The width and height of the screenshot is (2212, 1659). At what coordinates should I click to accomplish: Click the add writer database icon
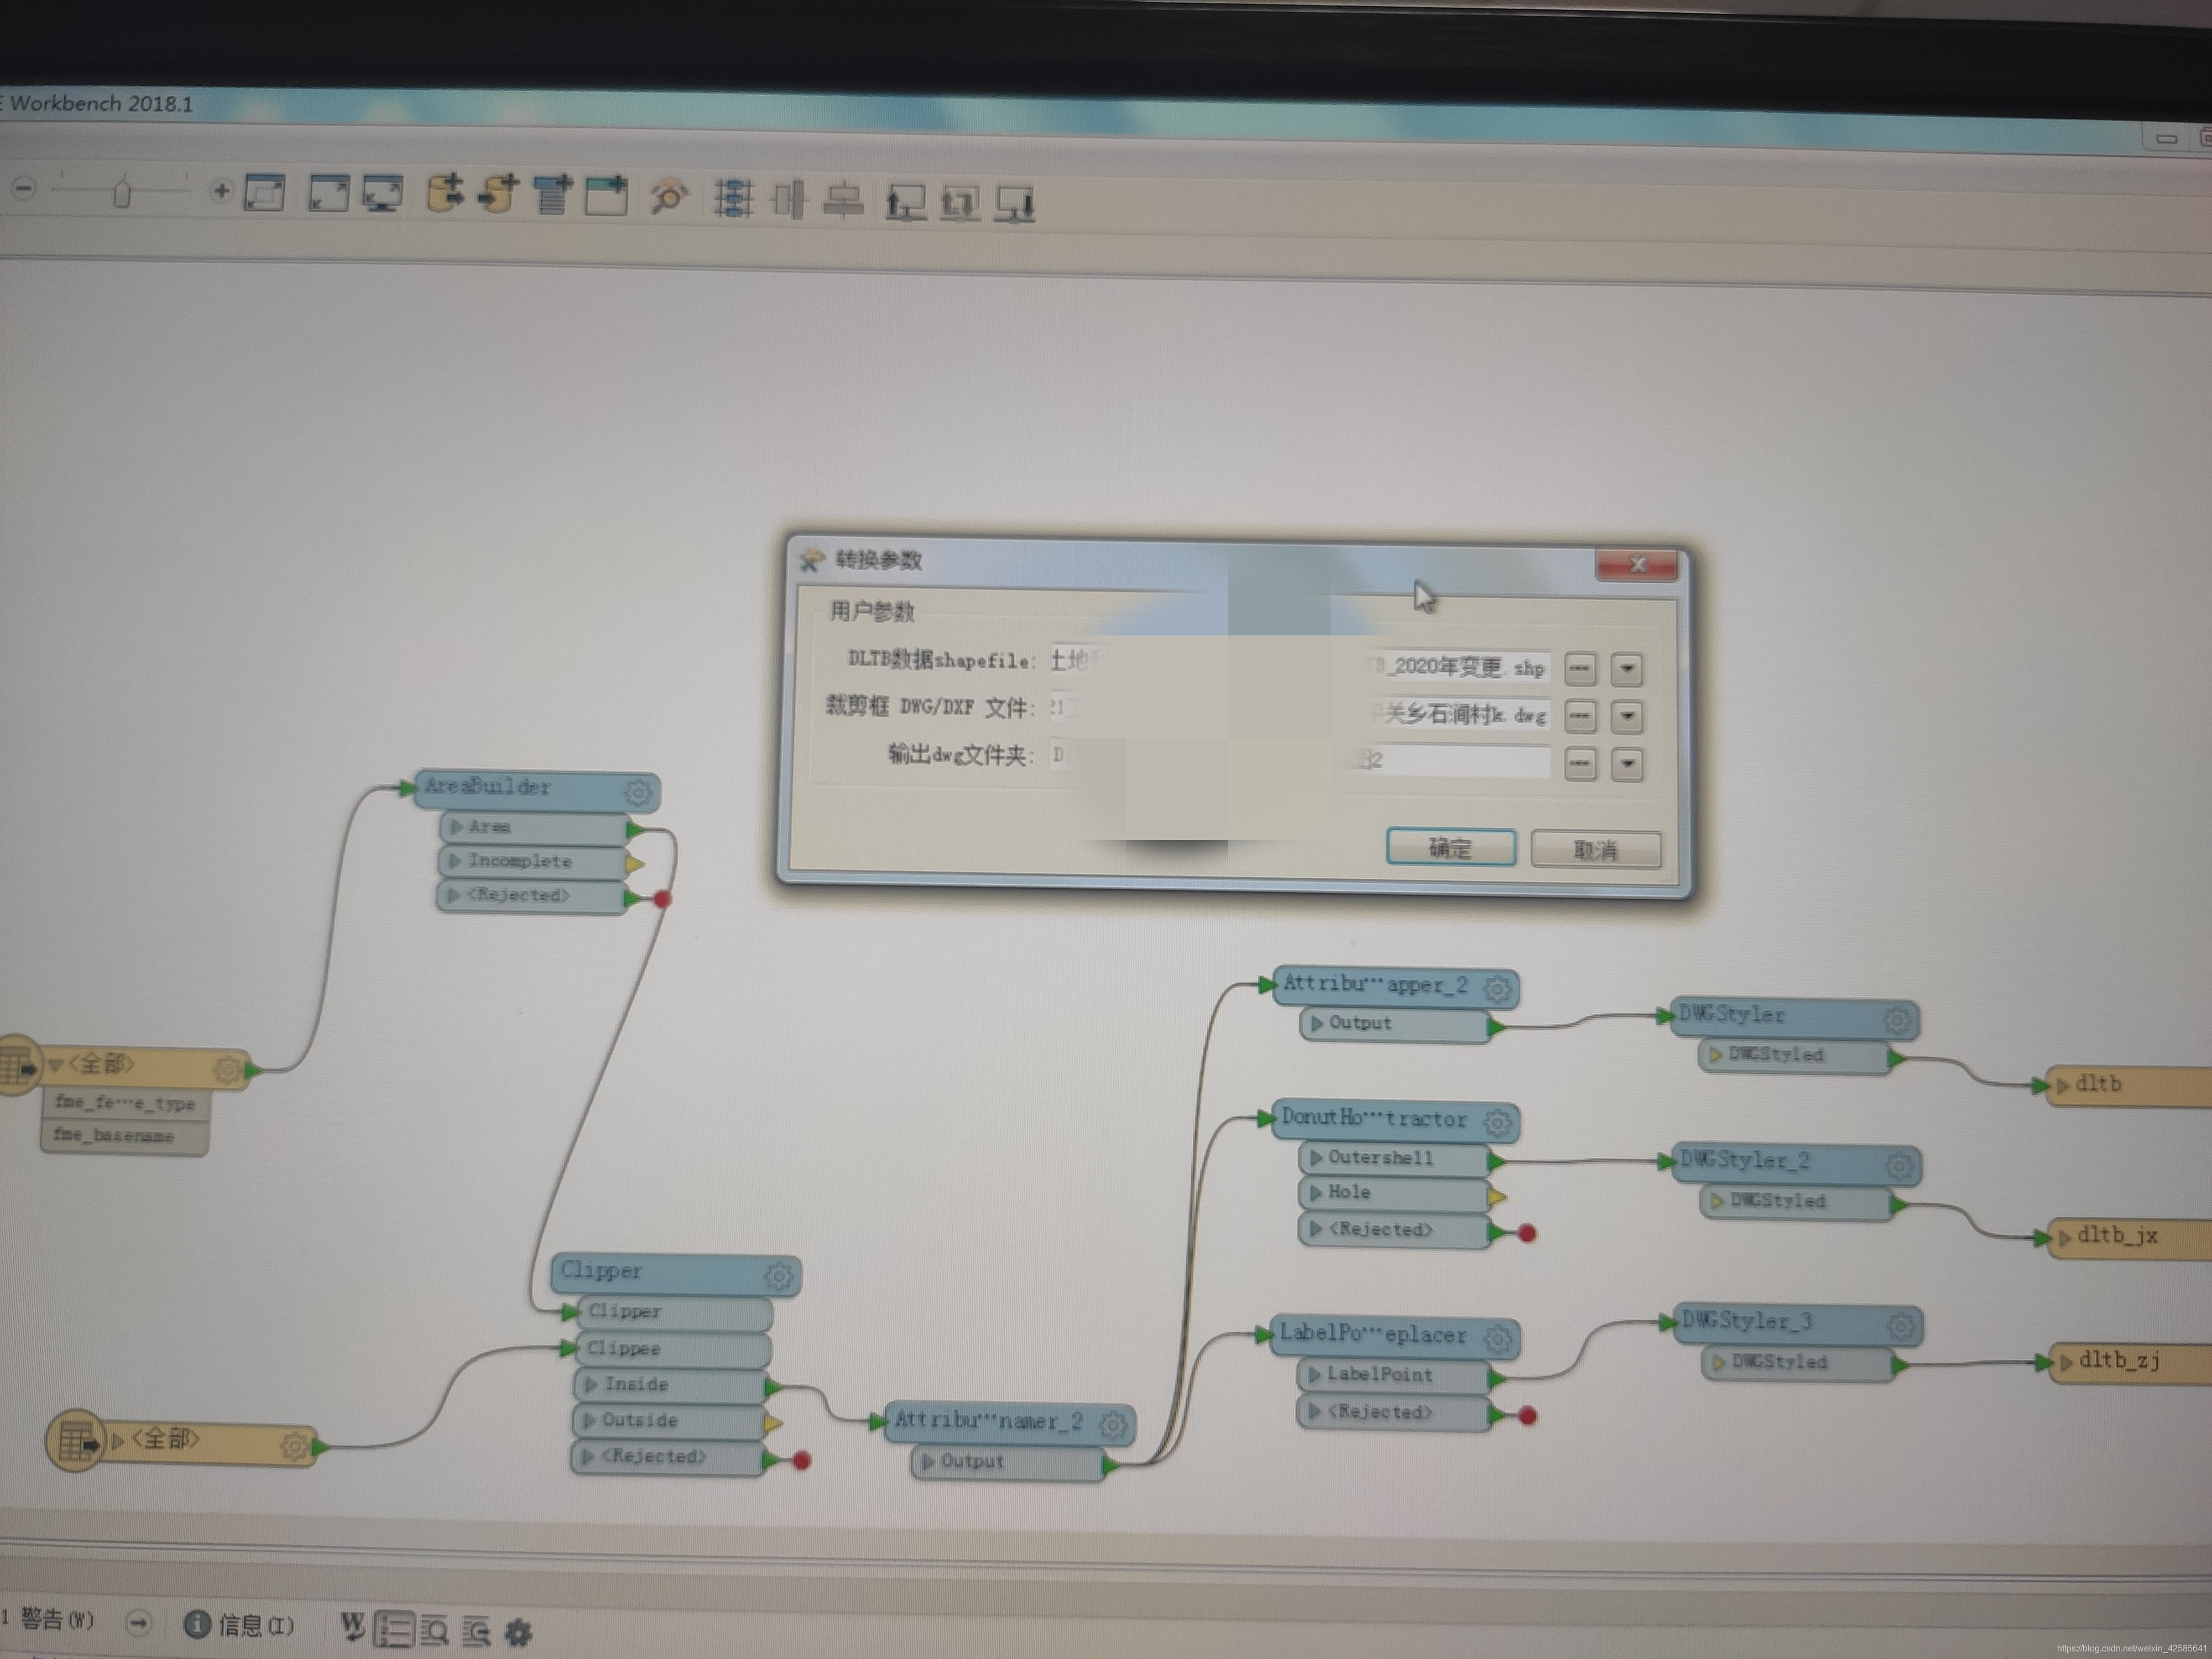(499, 194)
